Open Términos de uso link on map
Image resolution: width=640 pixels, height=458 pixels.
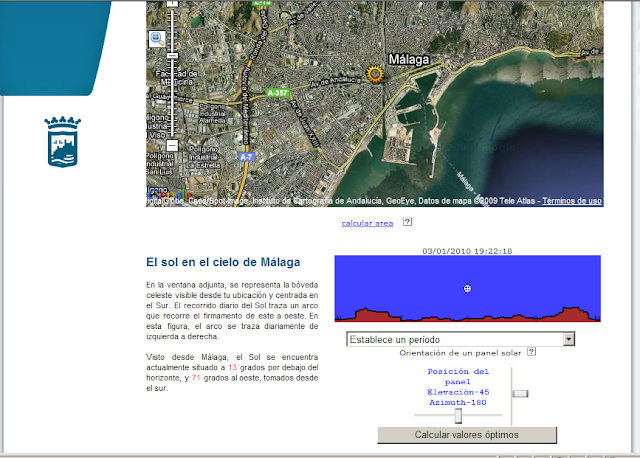click(x=571, y=201)
